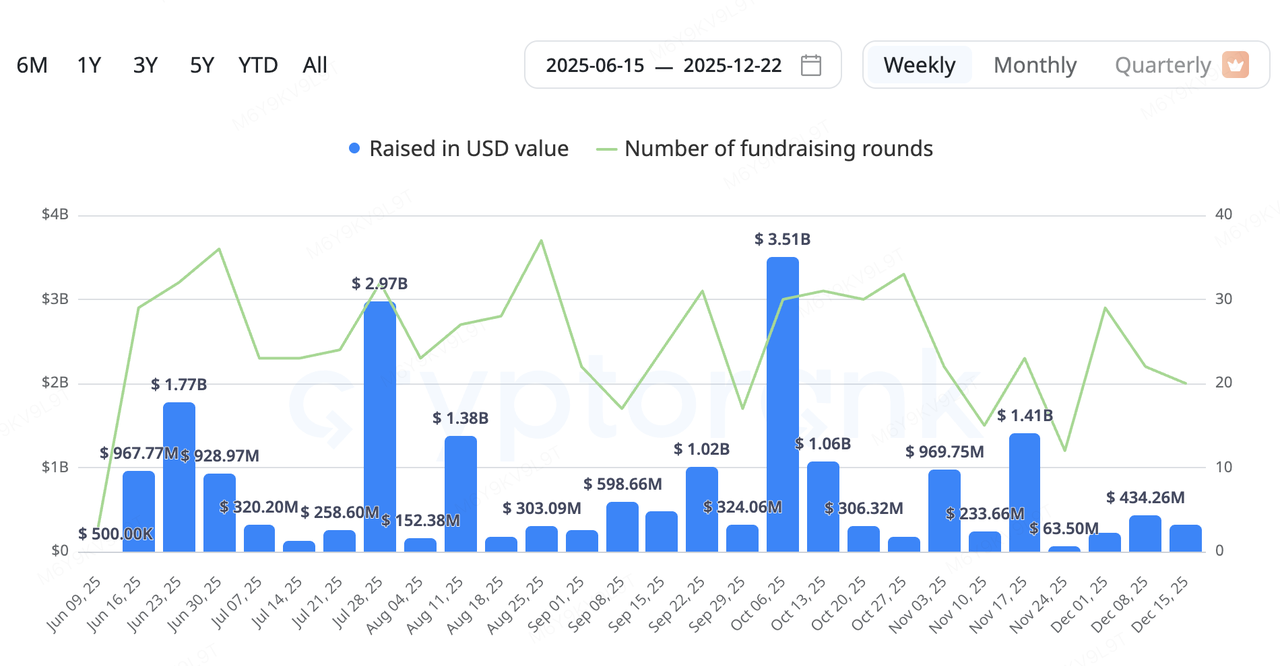
Task: Click the crown premium icon beside Quarterly
Action: coord(1235,65)
